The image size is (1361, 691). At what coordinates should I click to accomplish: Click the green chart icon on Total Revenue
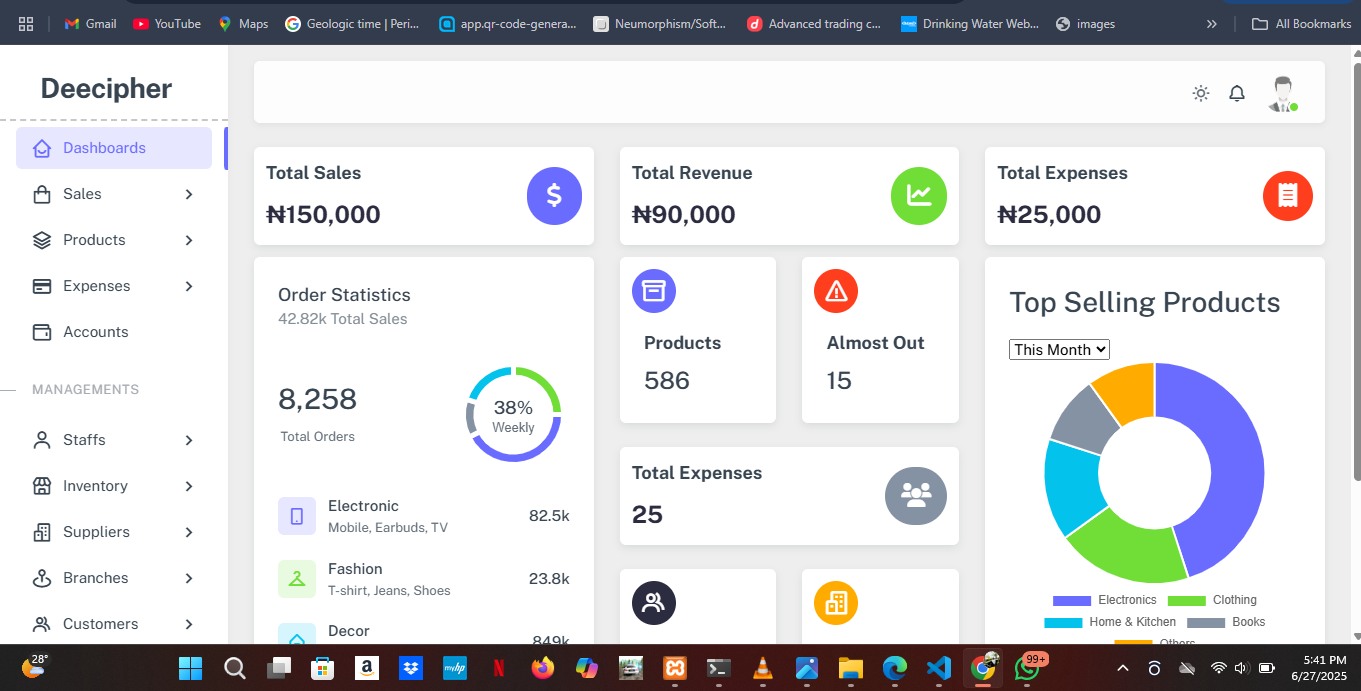click(918, 196)
